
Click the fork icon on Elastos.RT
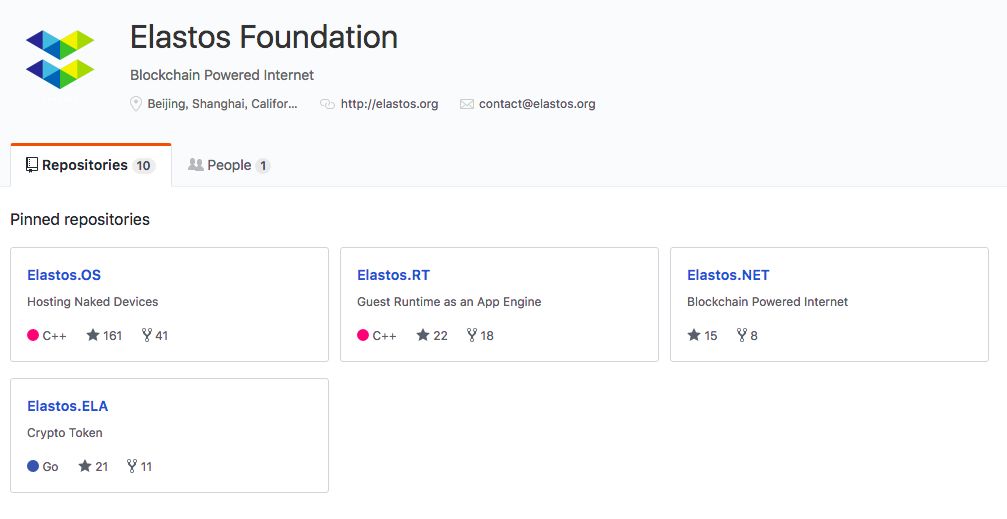472,336
